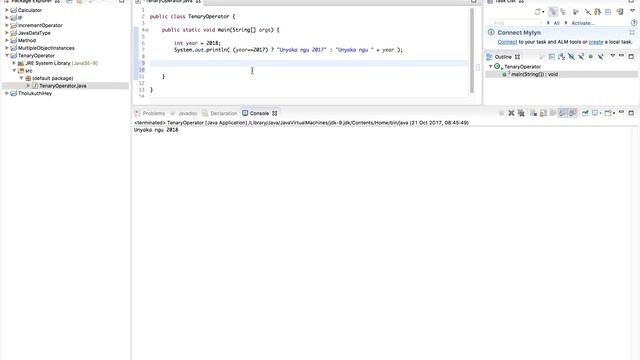Click Hide Completed Tasks icon in Task List
The width and height of the screenshot is (640, 360).
[x=587, y=12]
